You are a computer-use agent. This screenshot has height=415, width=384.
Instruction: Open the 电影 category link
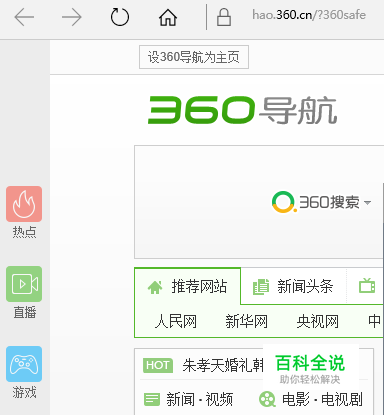tap(296, 399)
